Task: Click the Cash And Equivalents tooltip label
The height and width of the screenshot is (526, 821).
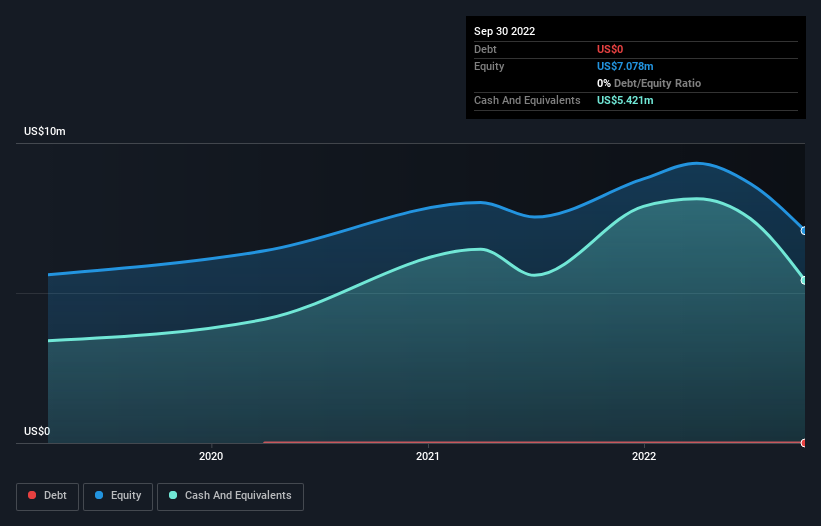Action: click(x=527, y=100)
